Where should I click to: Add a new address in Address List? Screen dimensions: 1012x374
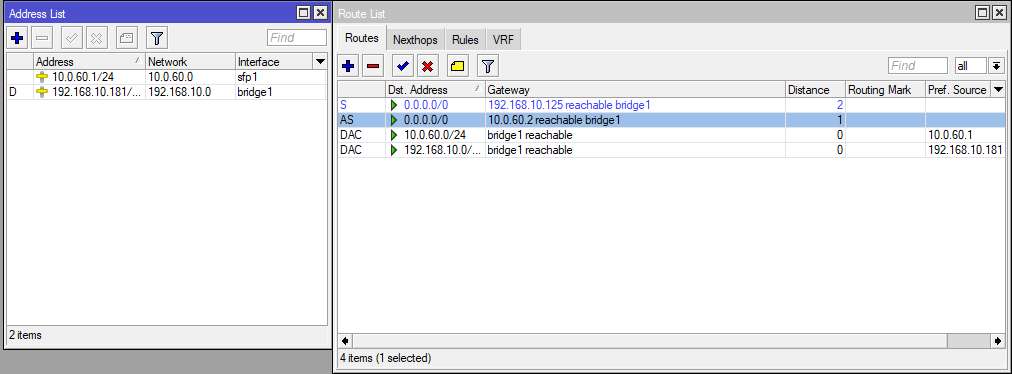[x=17, y=39]
